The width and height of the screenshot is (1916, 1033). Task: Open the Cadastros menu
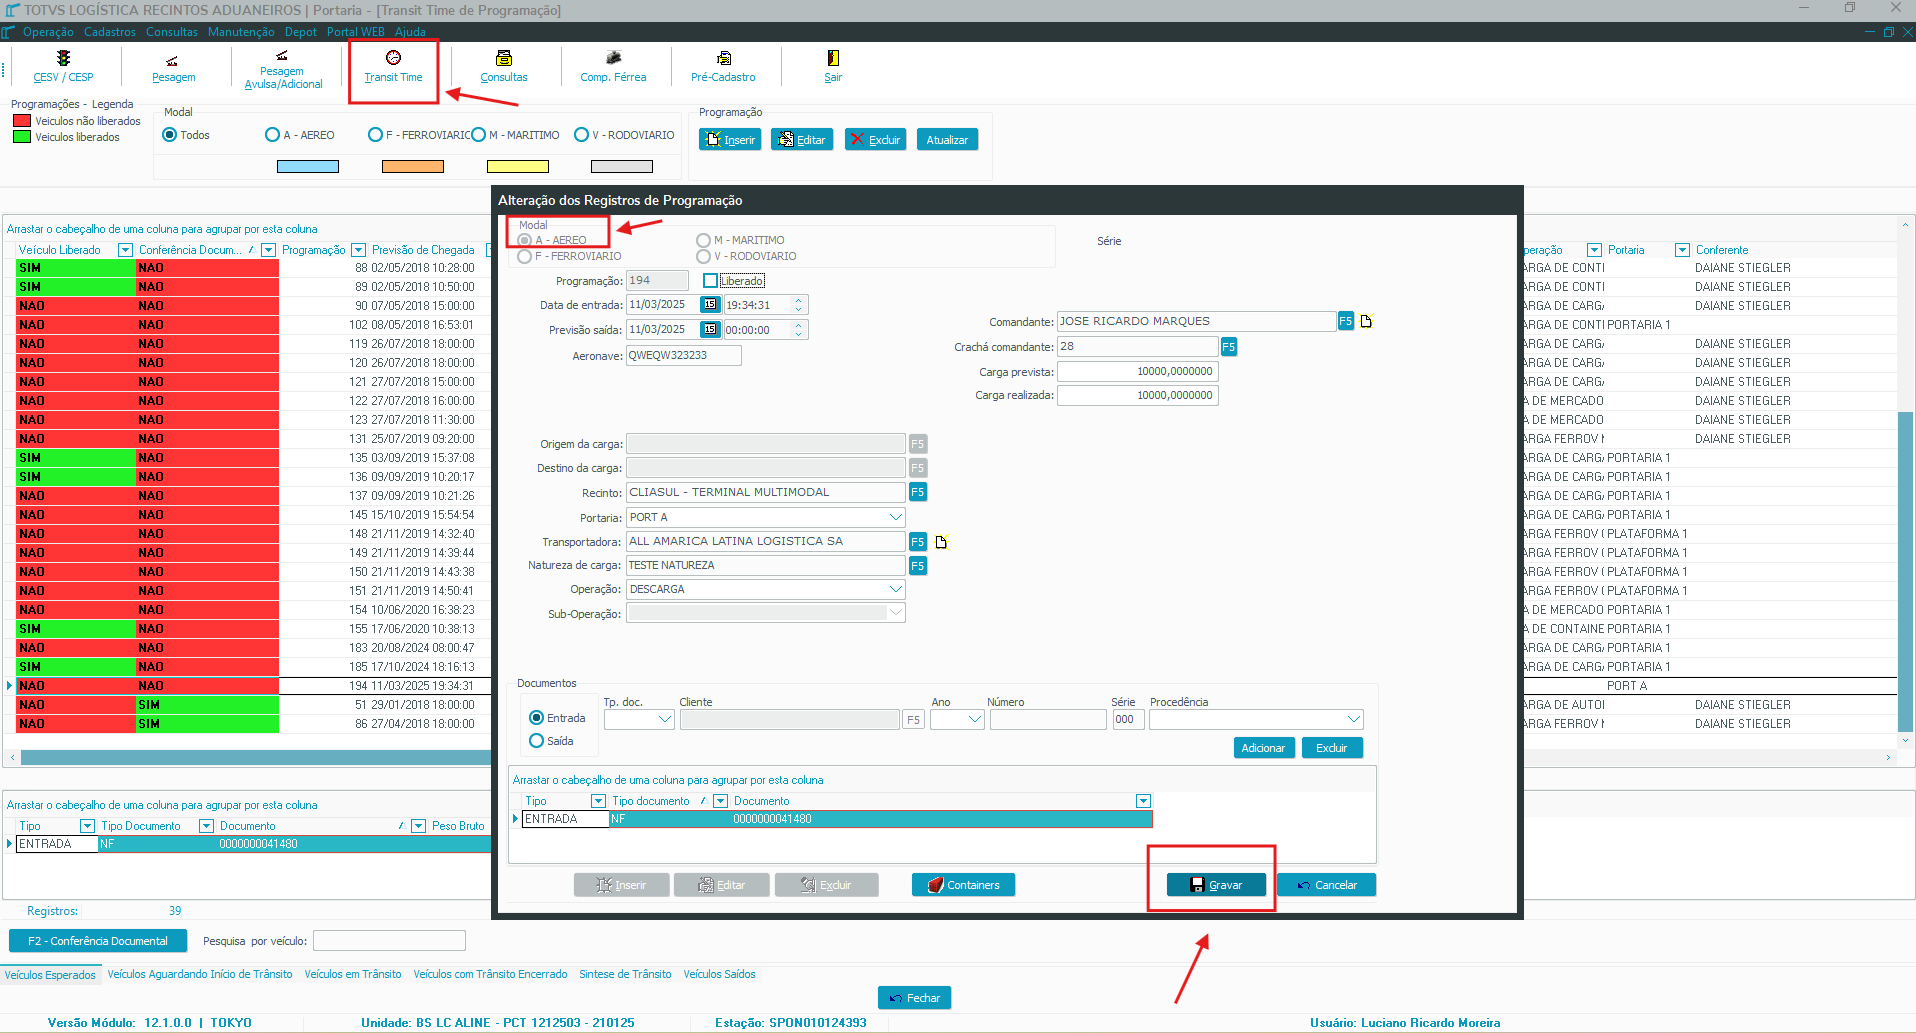(110, 32)
